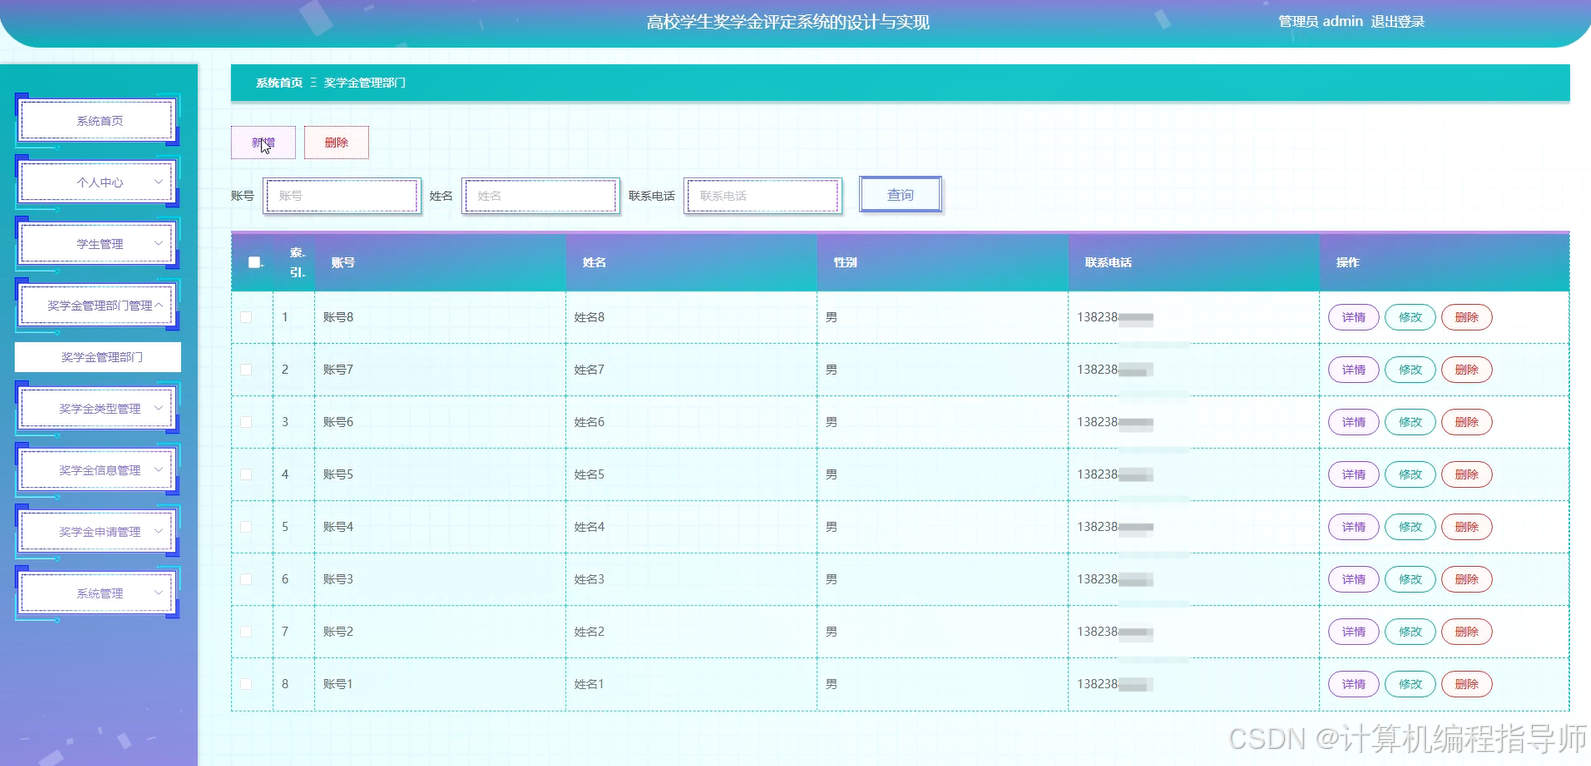
Task: Click 删除 for row 账号5
Action: pos(1467,475)
